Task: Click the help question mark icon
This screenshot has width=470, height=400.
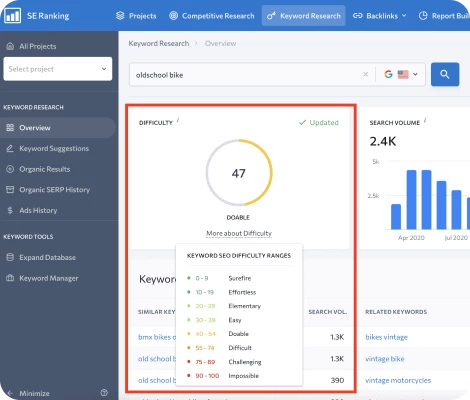Action: (104, 392)
